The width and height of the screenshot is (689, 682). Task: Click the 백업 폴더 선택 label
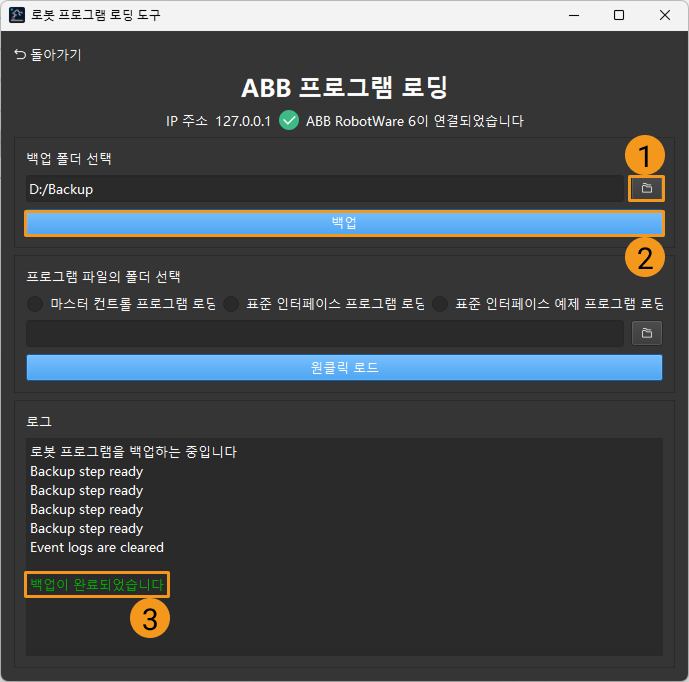[69, 158]
